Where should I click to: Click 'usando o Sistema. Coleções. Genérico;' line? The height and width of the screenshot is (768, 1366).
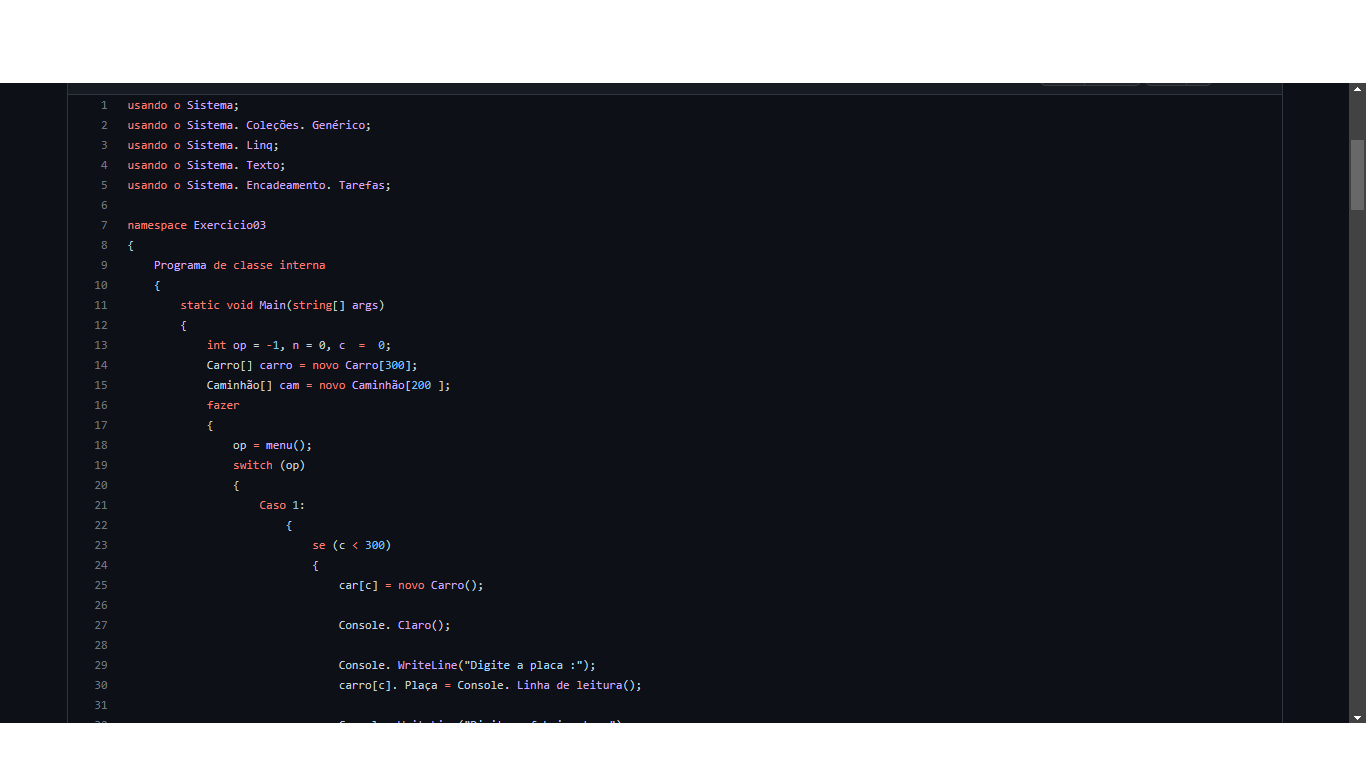pyautogui.click(x=249, y=125)
